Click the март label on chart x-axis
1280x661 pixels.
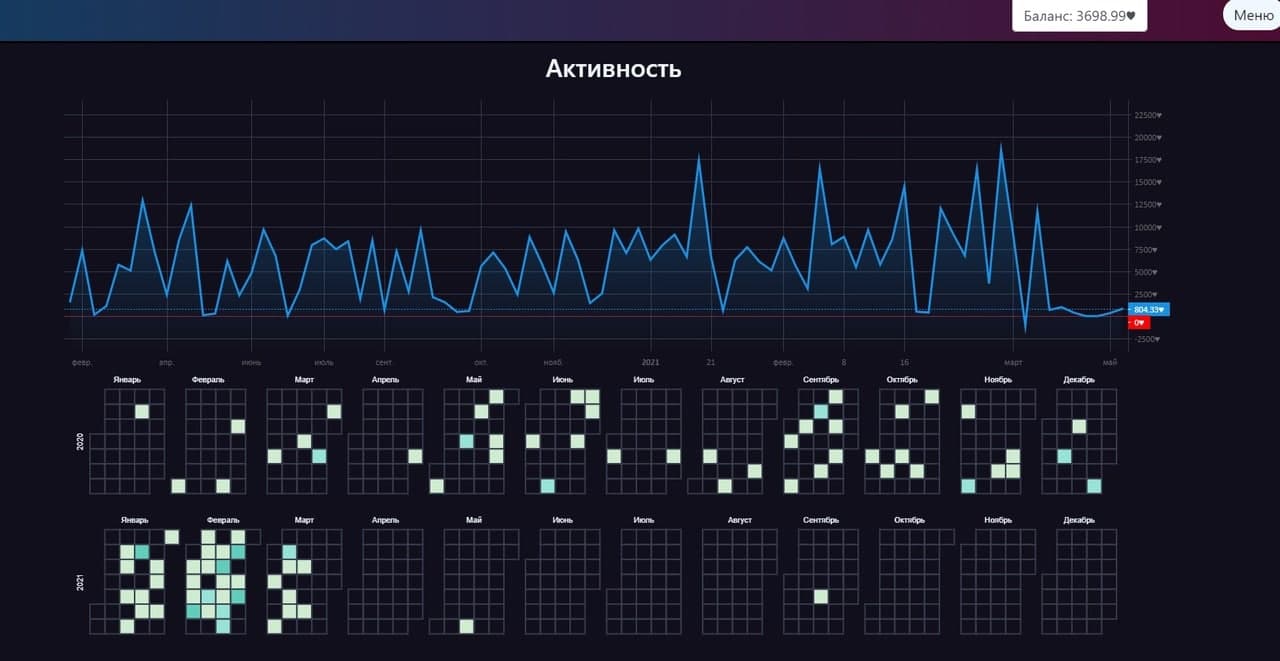click(x=1013, y=362)
